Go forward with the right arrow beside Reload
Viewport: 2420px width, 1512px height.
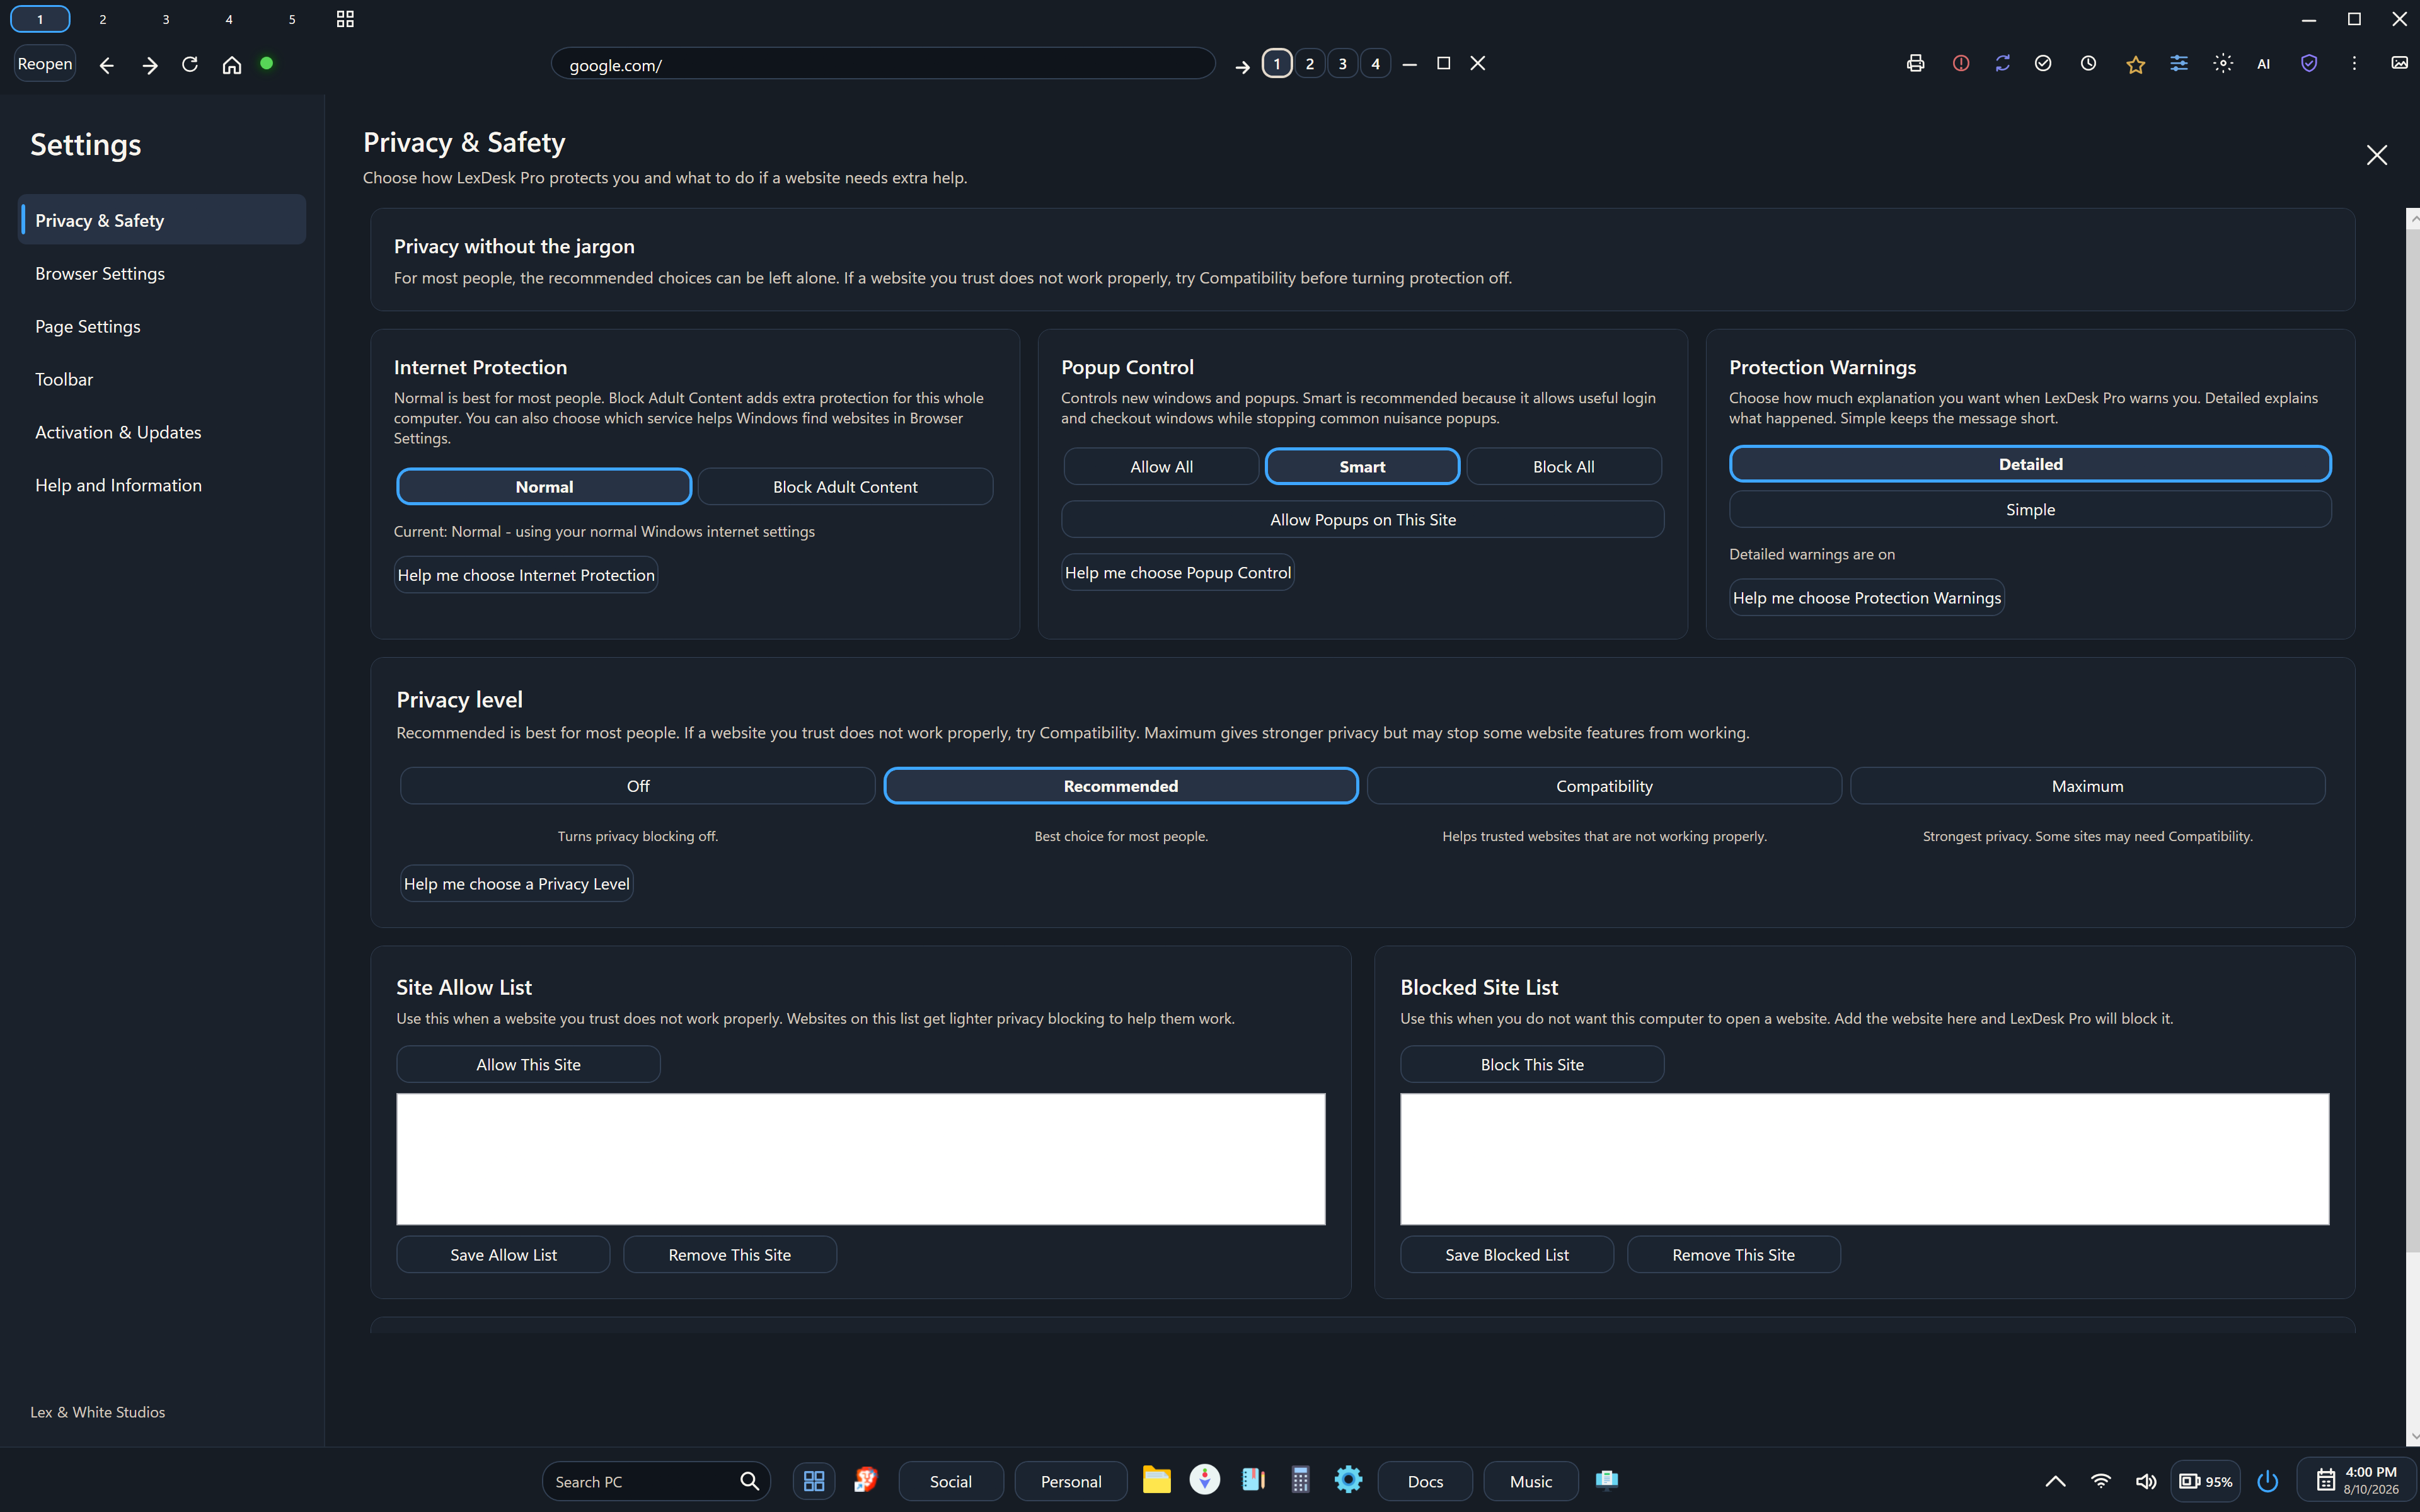[150, 65]
